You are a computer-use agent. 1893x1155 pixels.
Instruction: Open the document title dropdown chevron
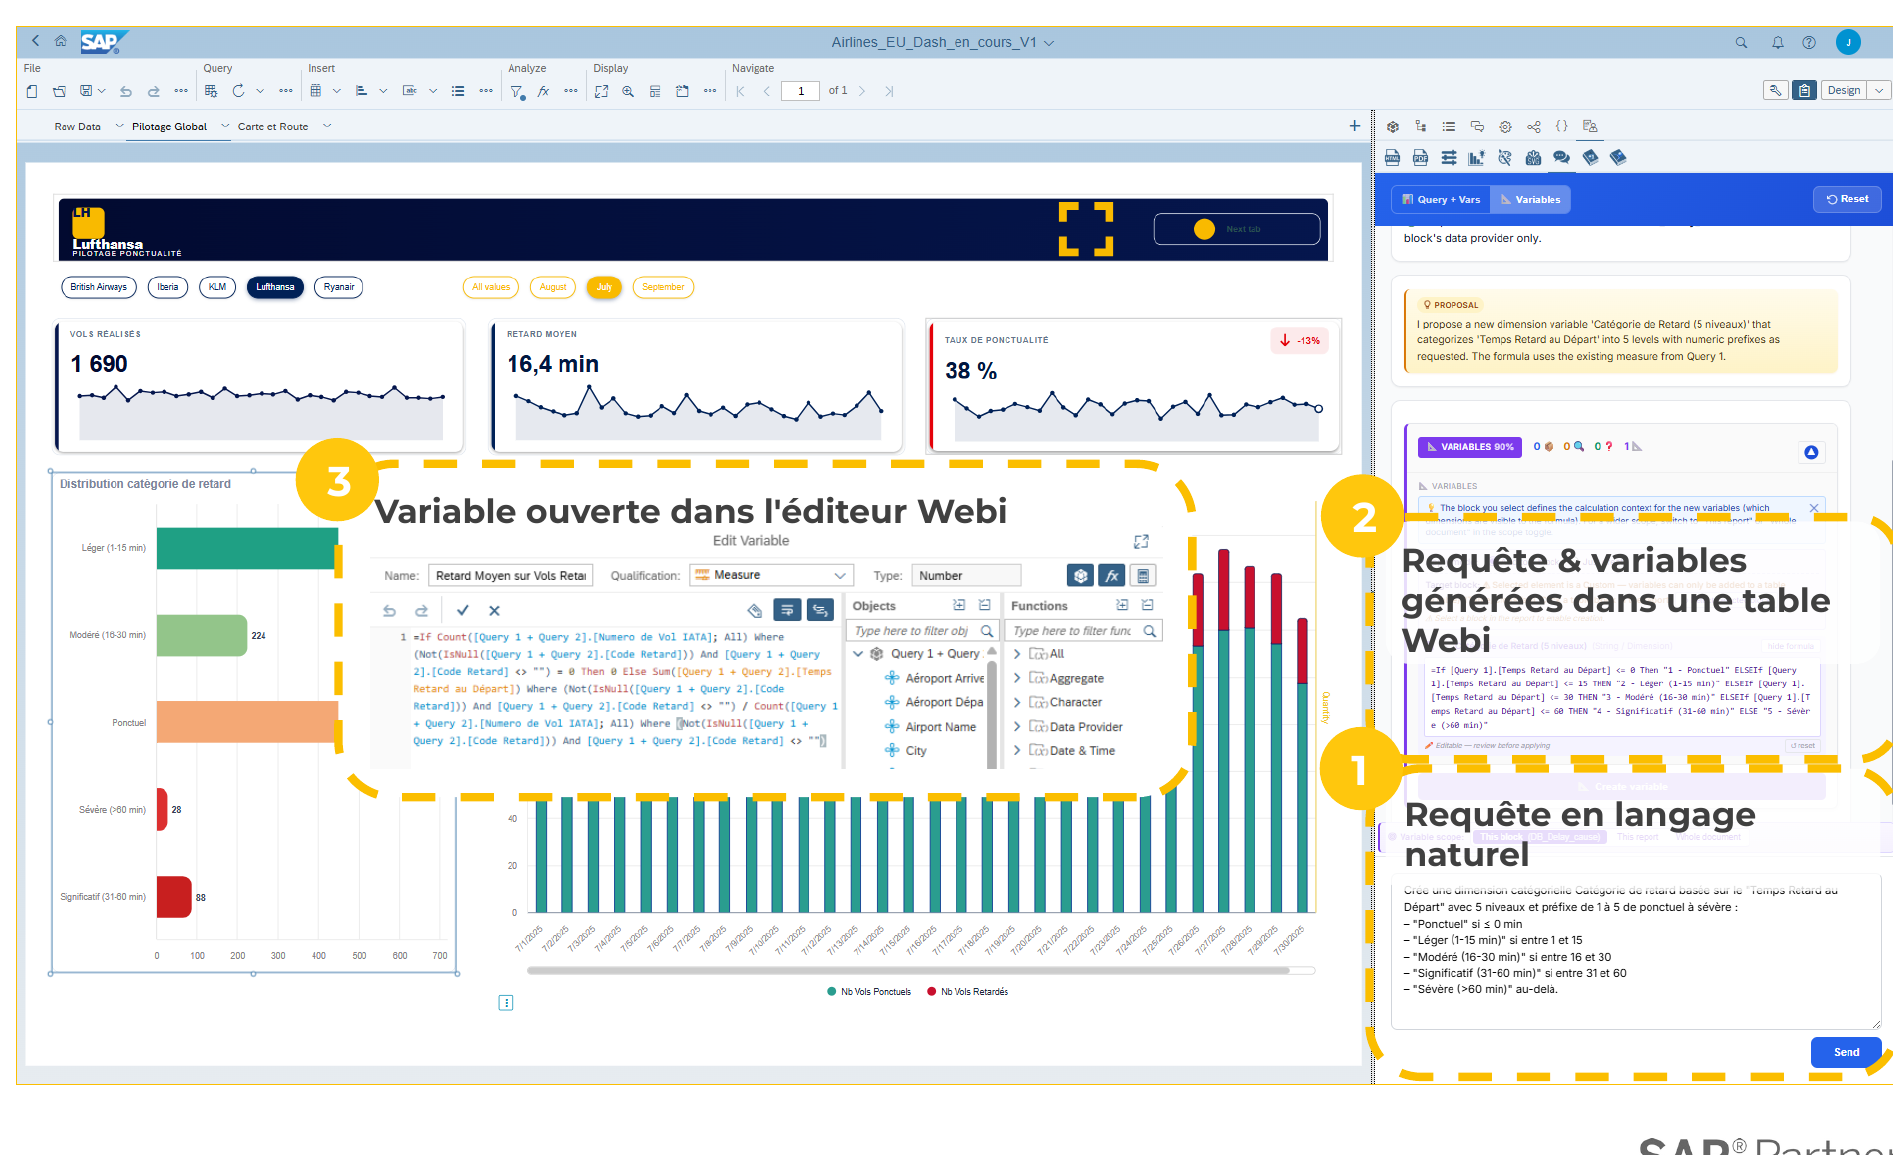click(x=1049, y=43)
